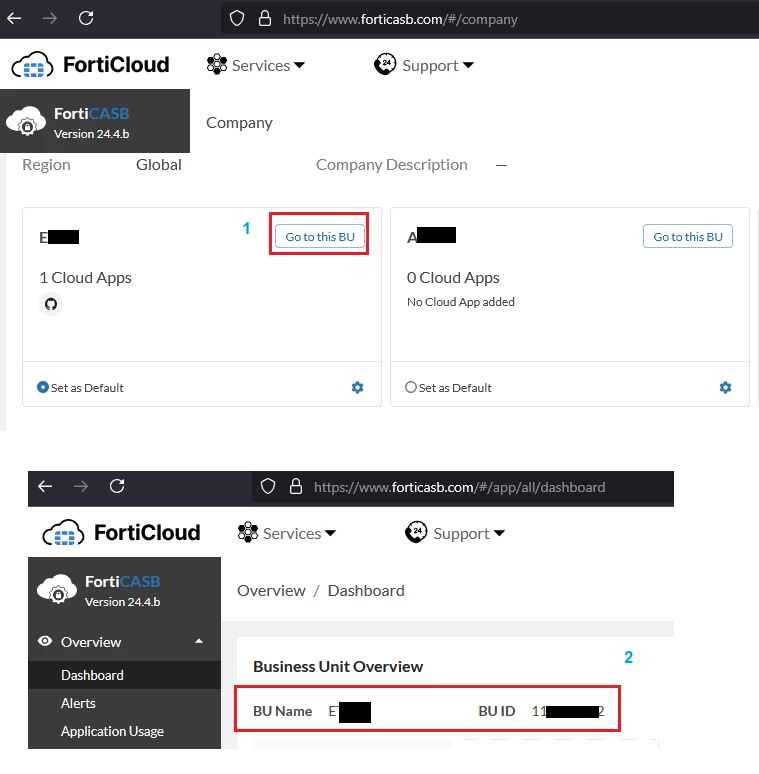Collapse the Overview sidebar section arrow

pyautogui.click(x=199, y=641)
